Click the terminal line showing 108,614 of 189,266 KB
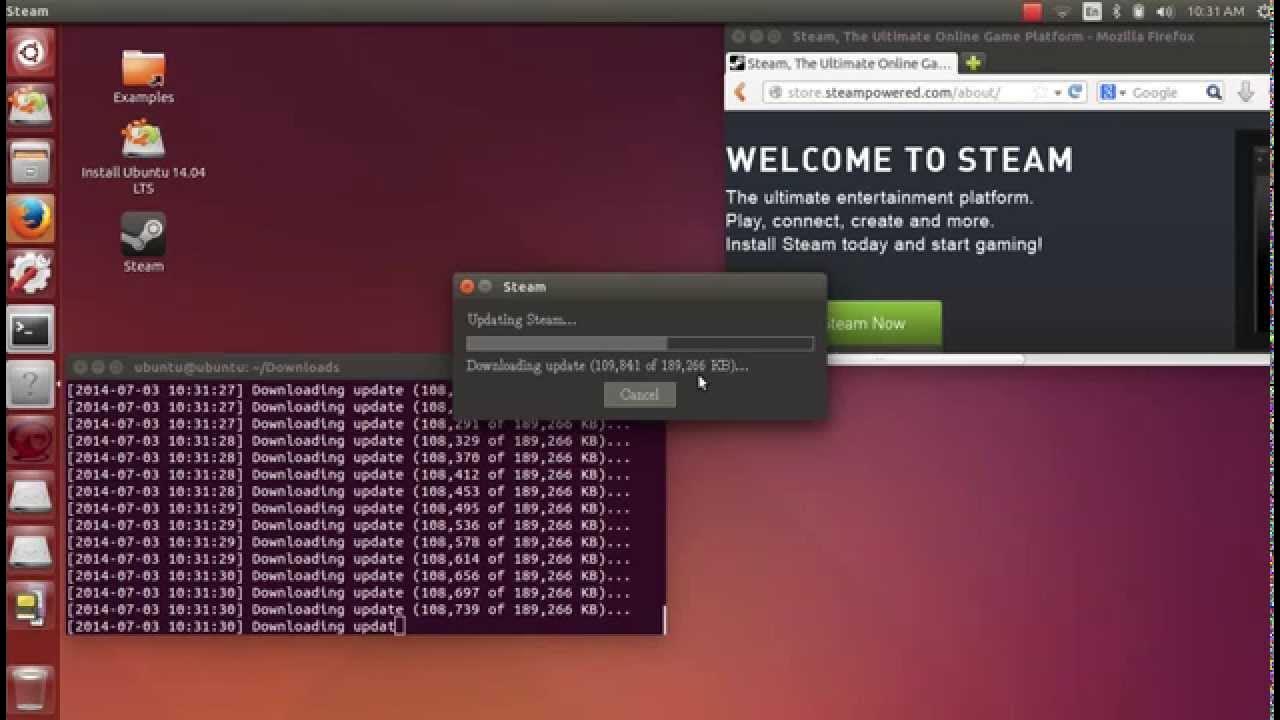Image resolution: width=1280 pixels, height=720 pixels. pos(349,559)
